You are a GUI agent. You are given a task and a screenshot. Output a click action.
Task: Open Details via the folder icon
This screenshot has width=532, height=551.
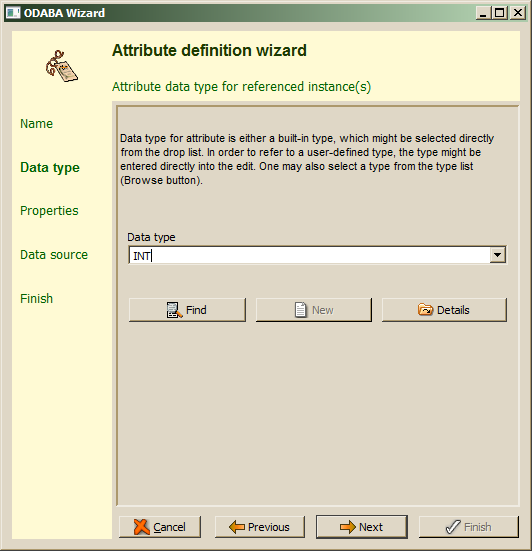coord(425,310)
